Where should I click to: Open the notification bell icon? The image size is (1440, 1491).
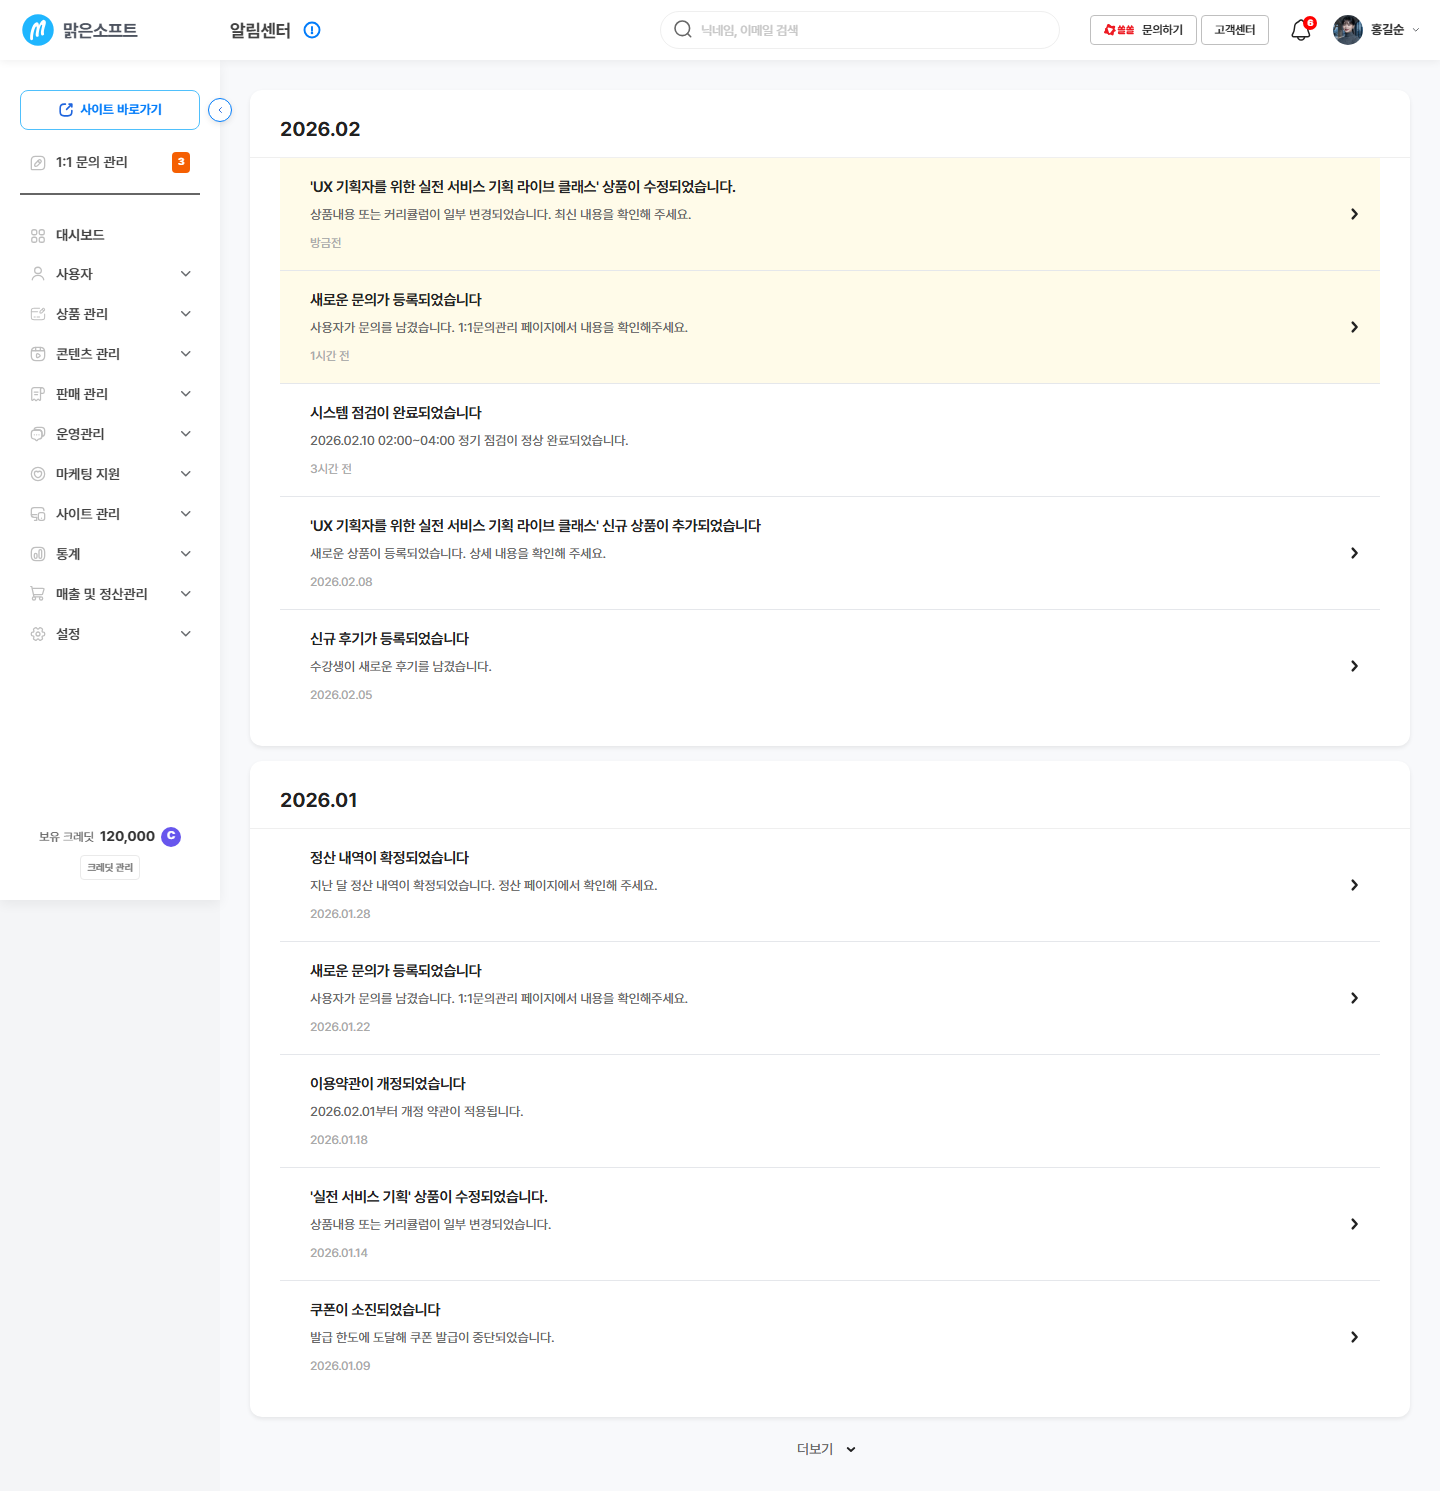(1301, 30)
